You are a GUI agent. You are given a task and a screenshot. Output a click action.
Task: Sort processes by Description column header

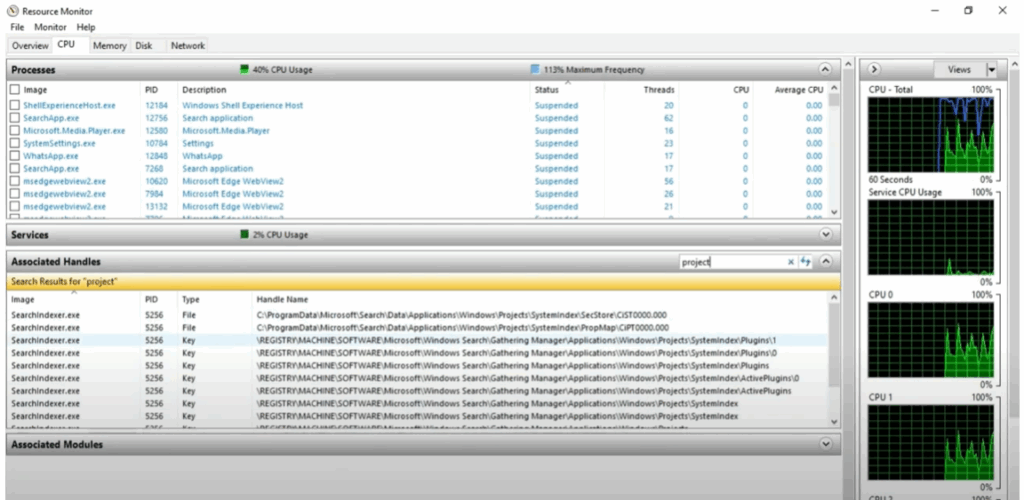(x=204, y=90)
